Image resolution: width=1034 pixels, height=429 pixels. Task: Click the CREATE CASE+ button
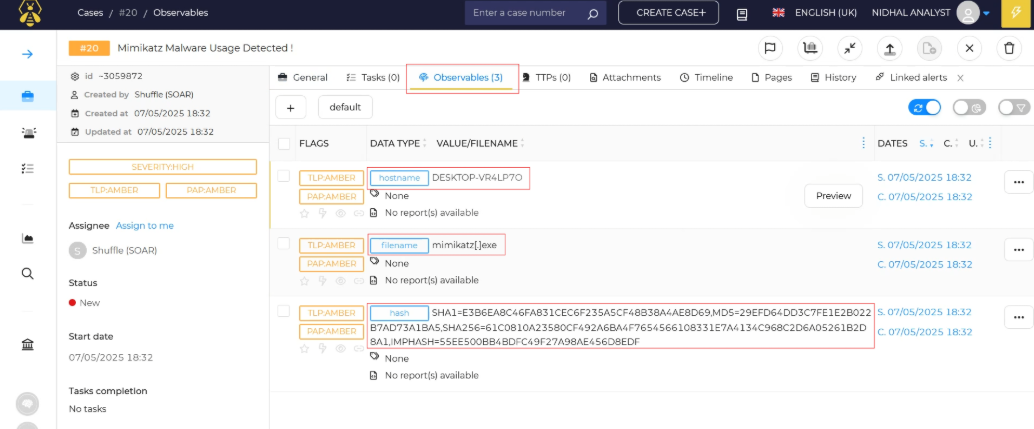point(668,13)
